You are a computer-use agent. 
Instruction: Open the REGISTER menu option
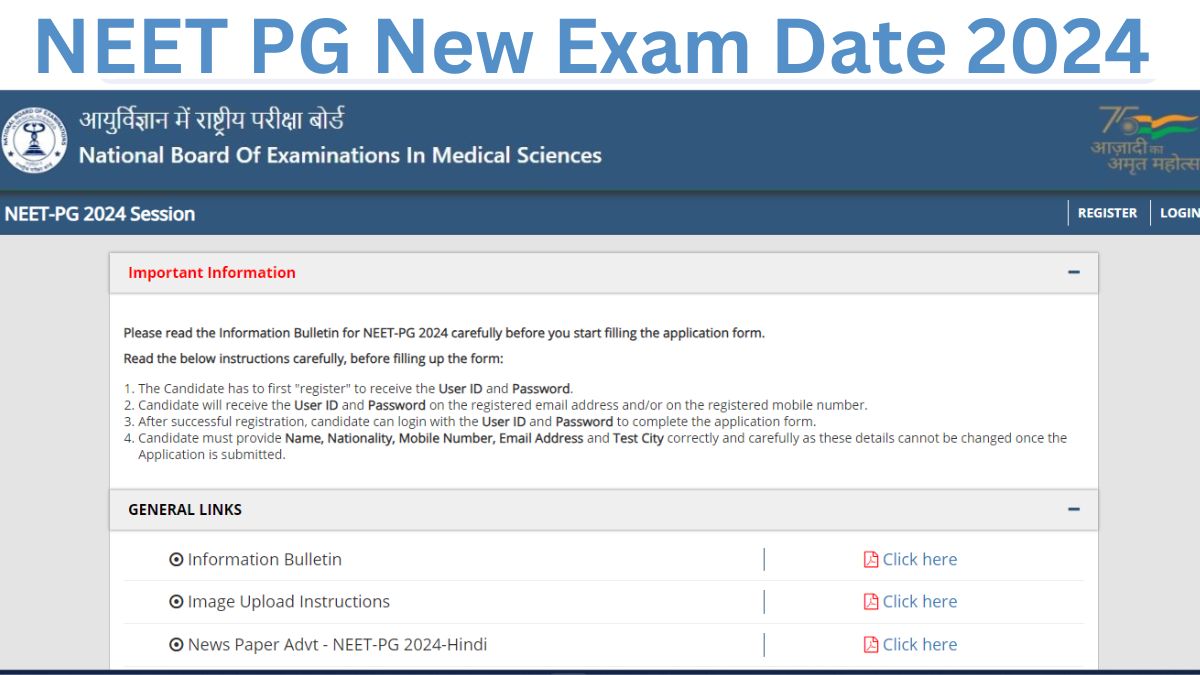pos(1107,213)
